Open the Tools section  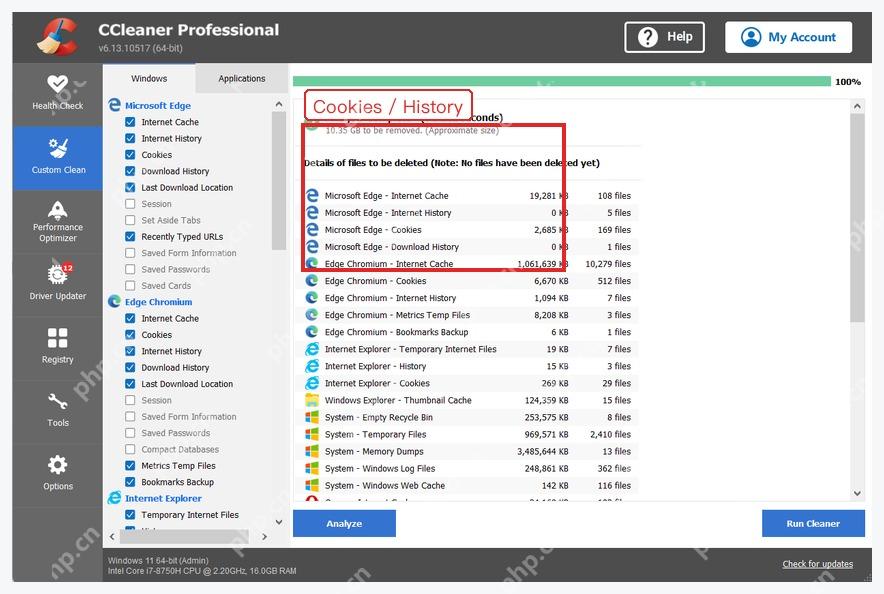(x=58, y=410)
